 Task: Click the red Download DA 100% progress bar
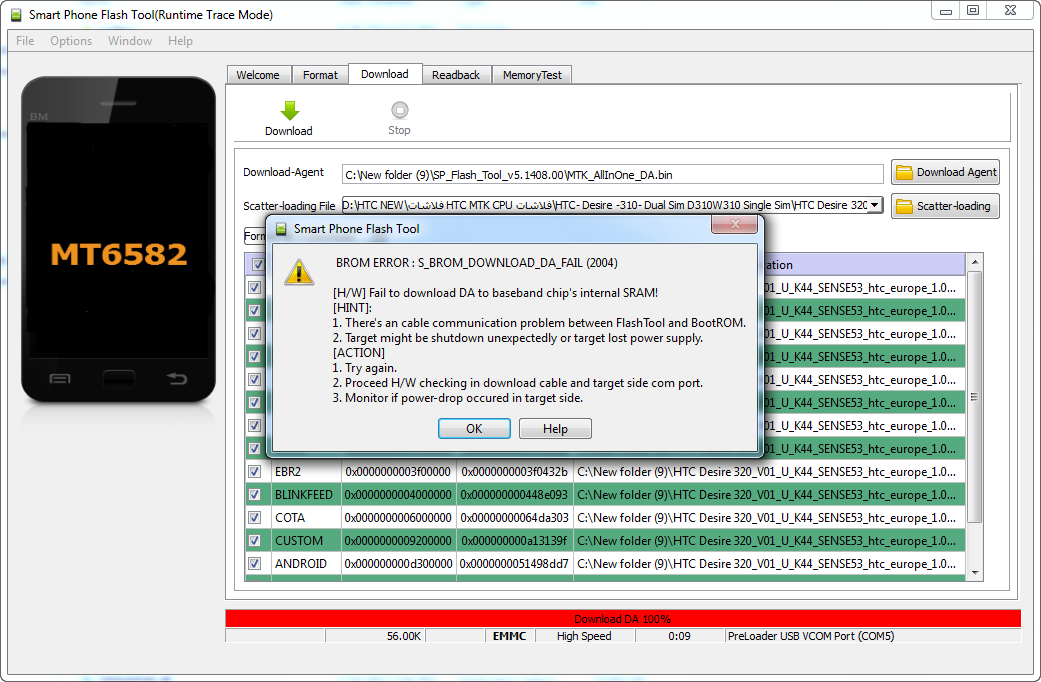coord(623,619)
